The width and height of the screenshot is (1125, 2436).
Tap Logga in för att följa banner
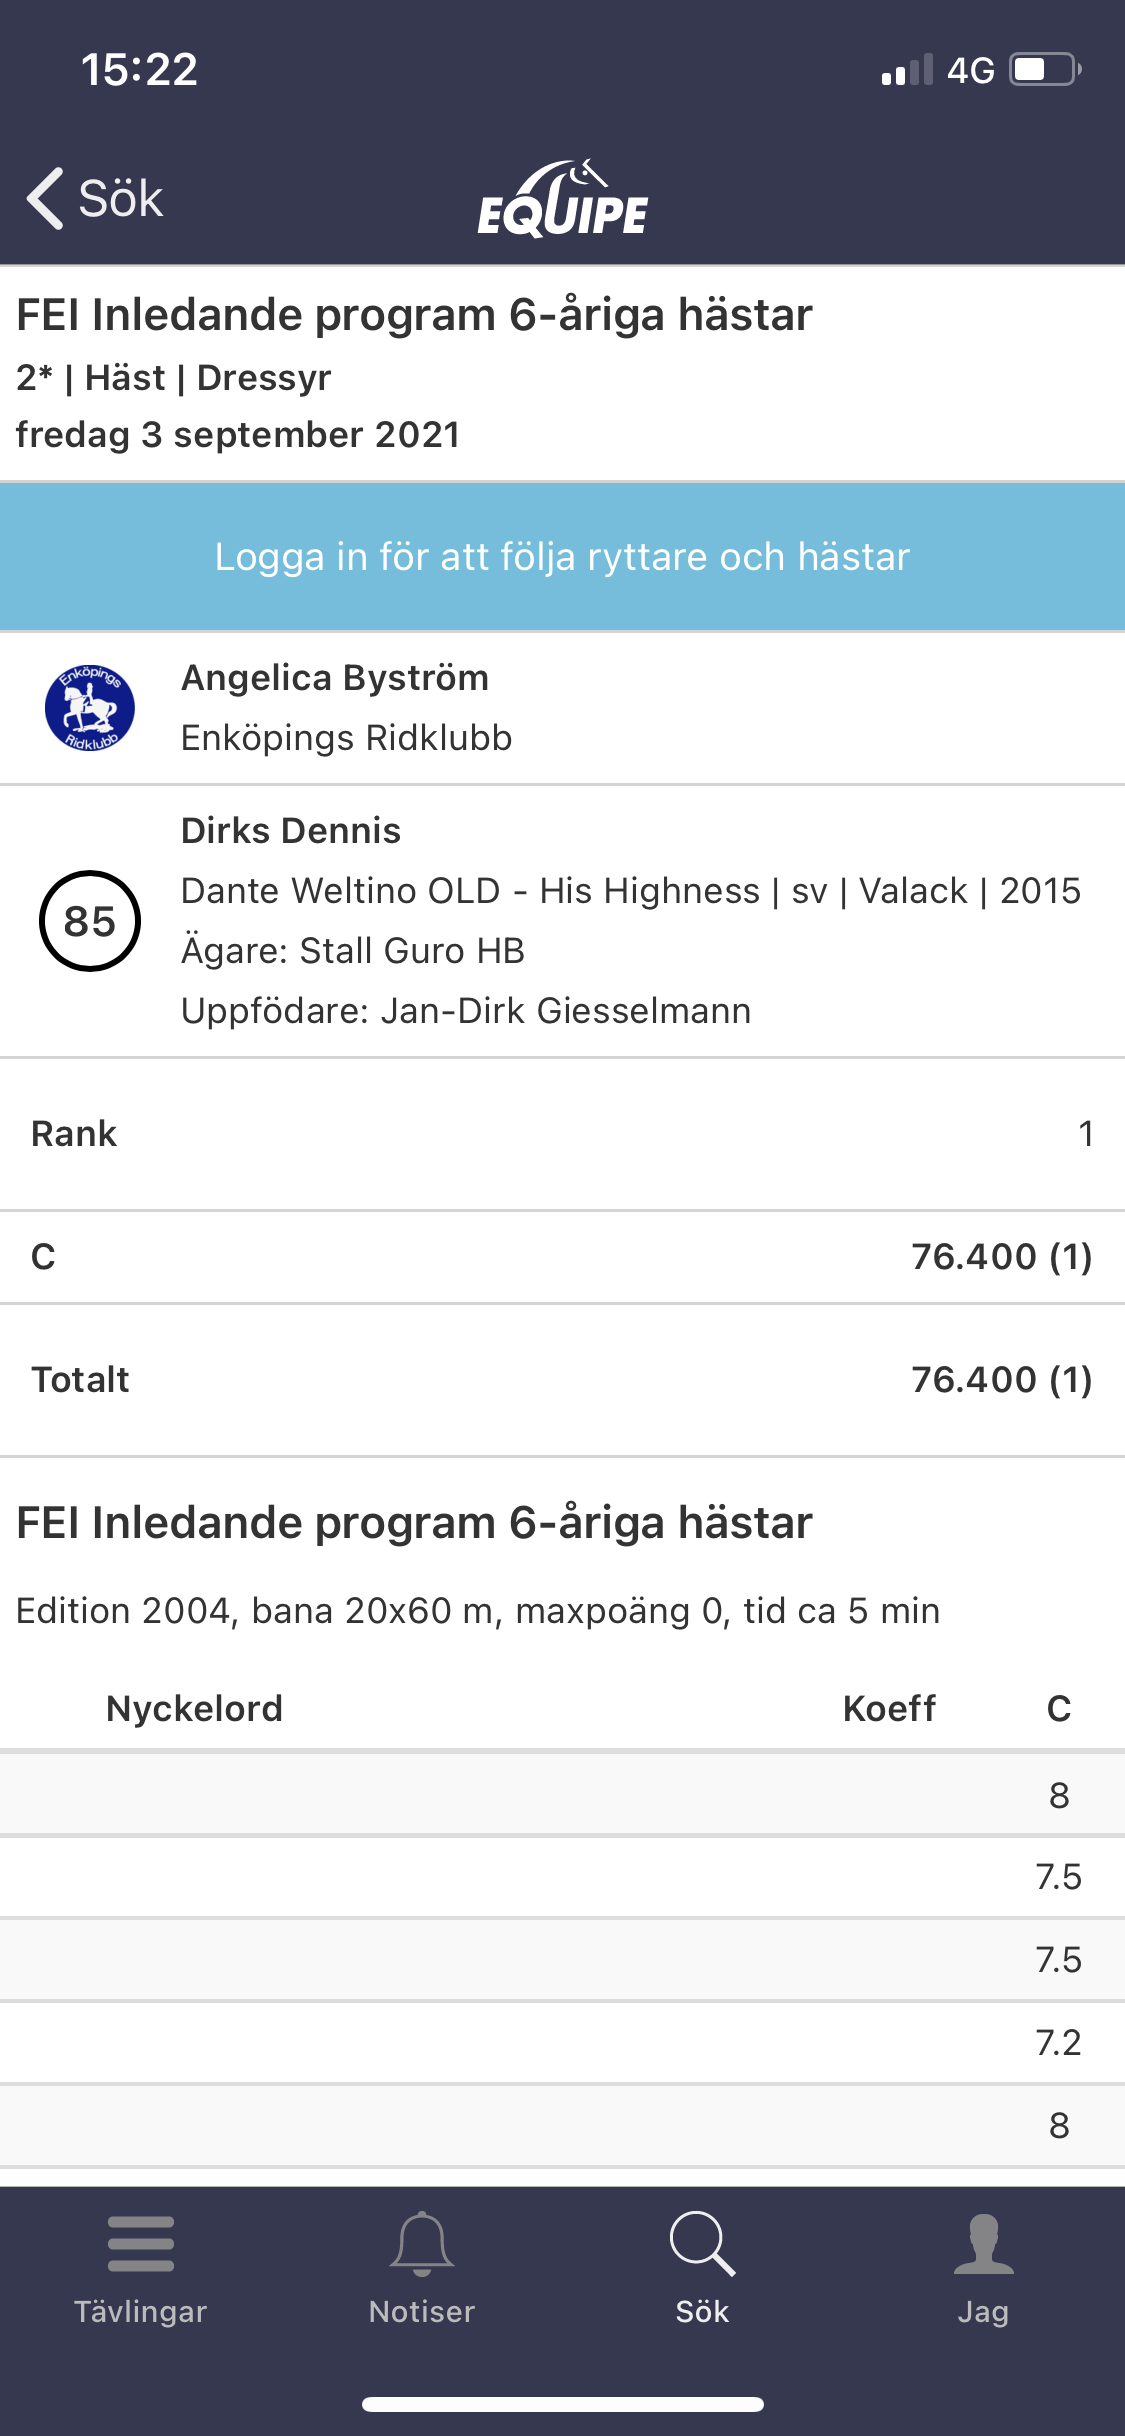click(x=562, y=557)
